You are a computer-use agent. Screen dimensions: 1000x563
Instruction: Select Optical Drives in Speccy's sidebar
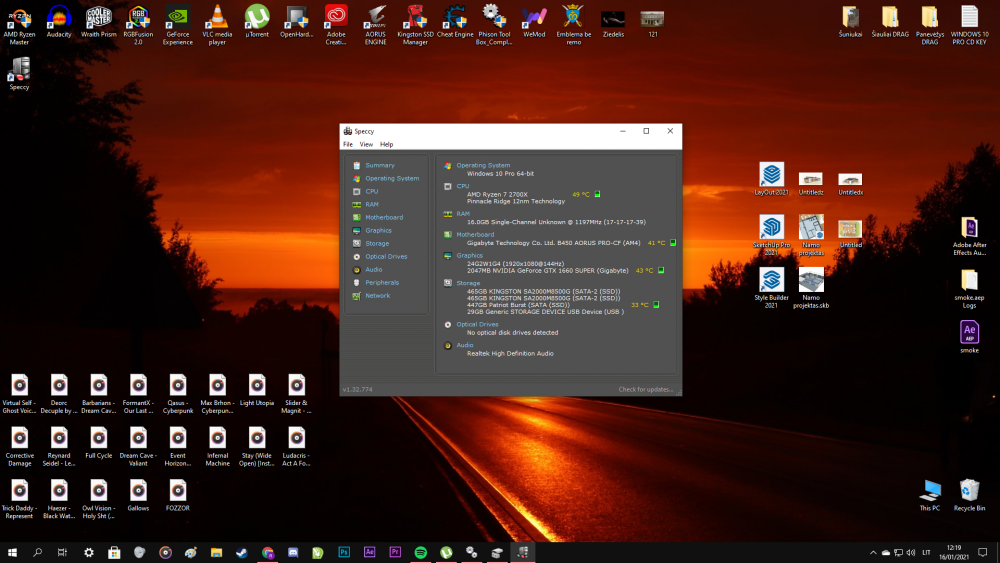[386, 256]
